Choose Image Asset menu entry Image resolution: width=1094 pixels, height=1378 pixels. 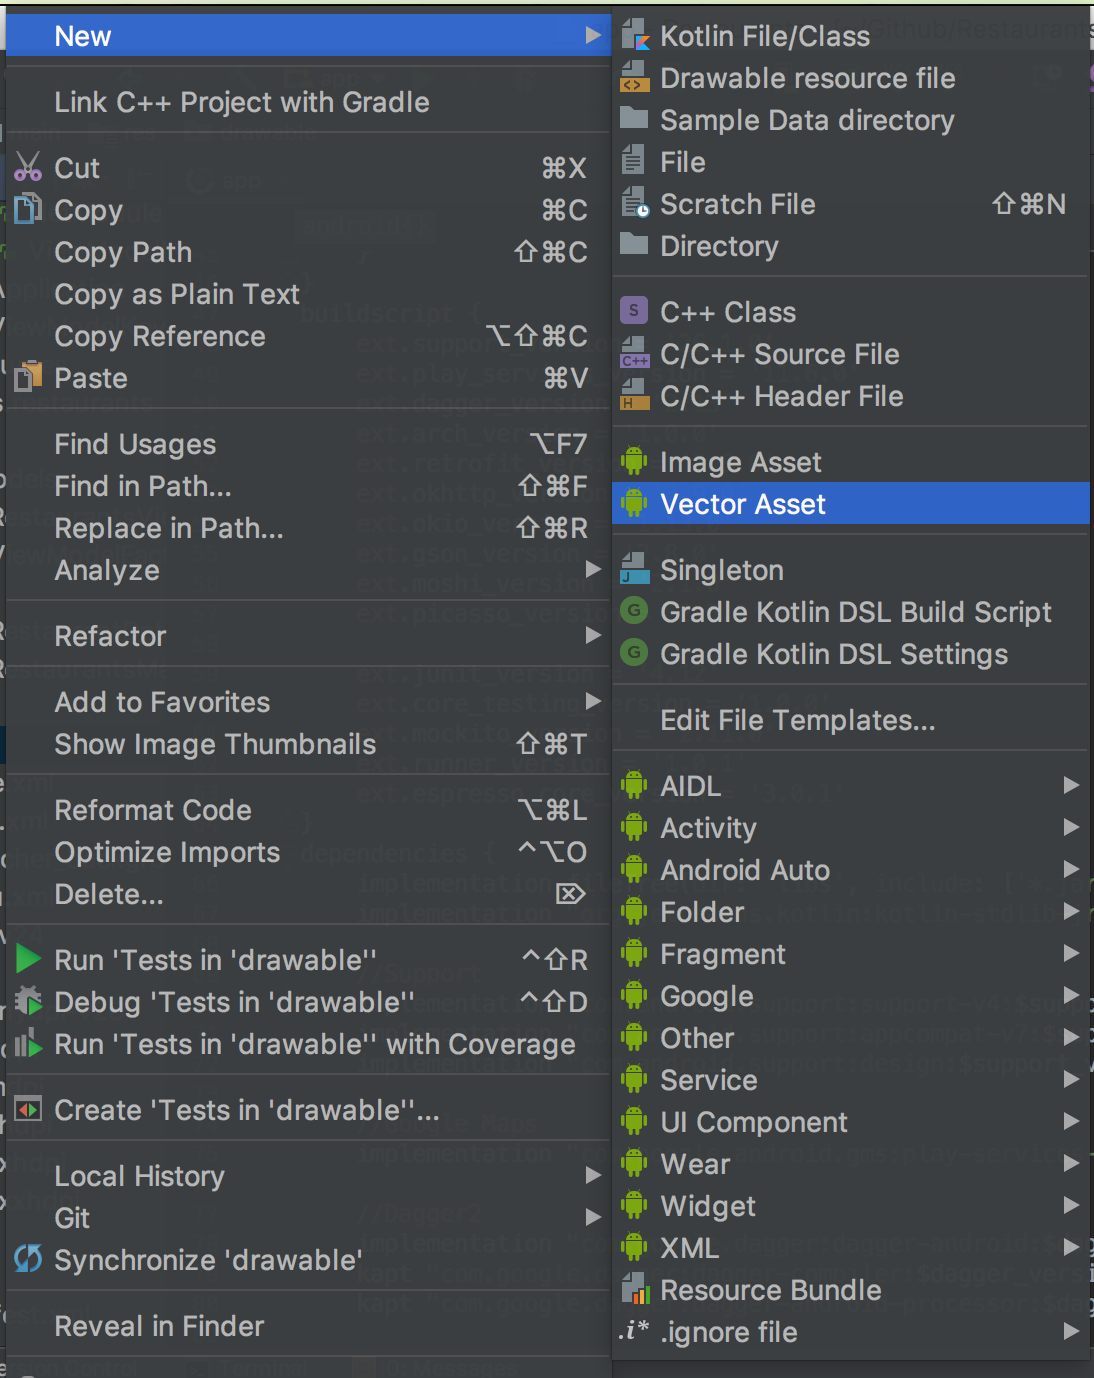coord(740,462)
